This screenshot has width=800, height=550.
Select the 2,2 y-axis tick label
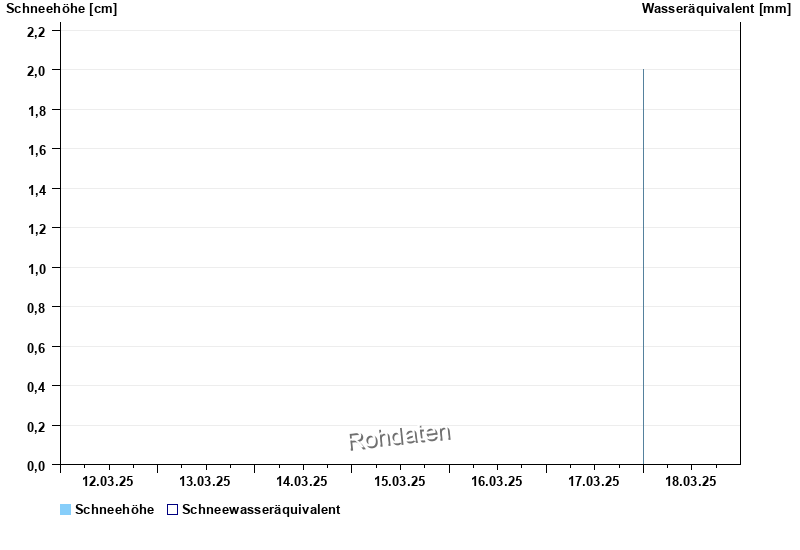pos(36,32)
